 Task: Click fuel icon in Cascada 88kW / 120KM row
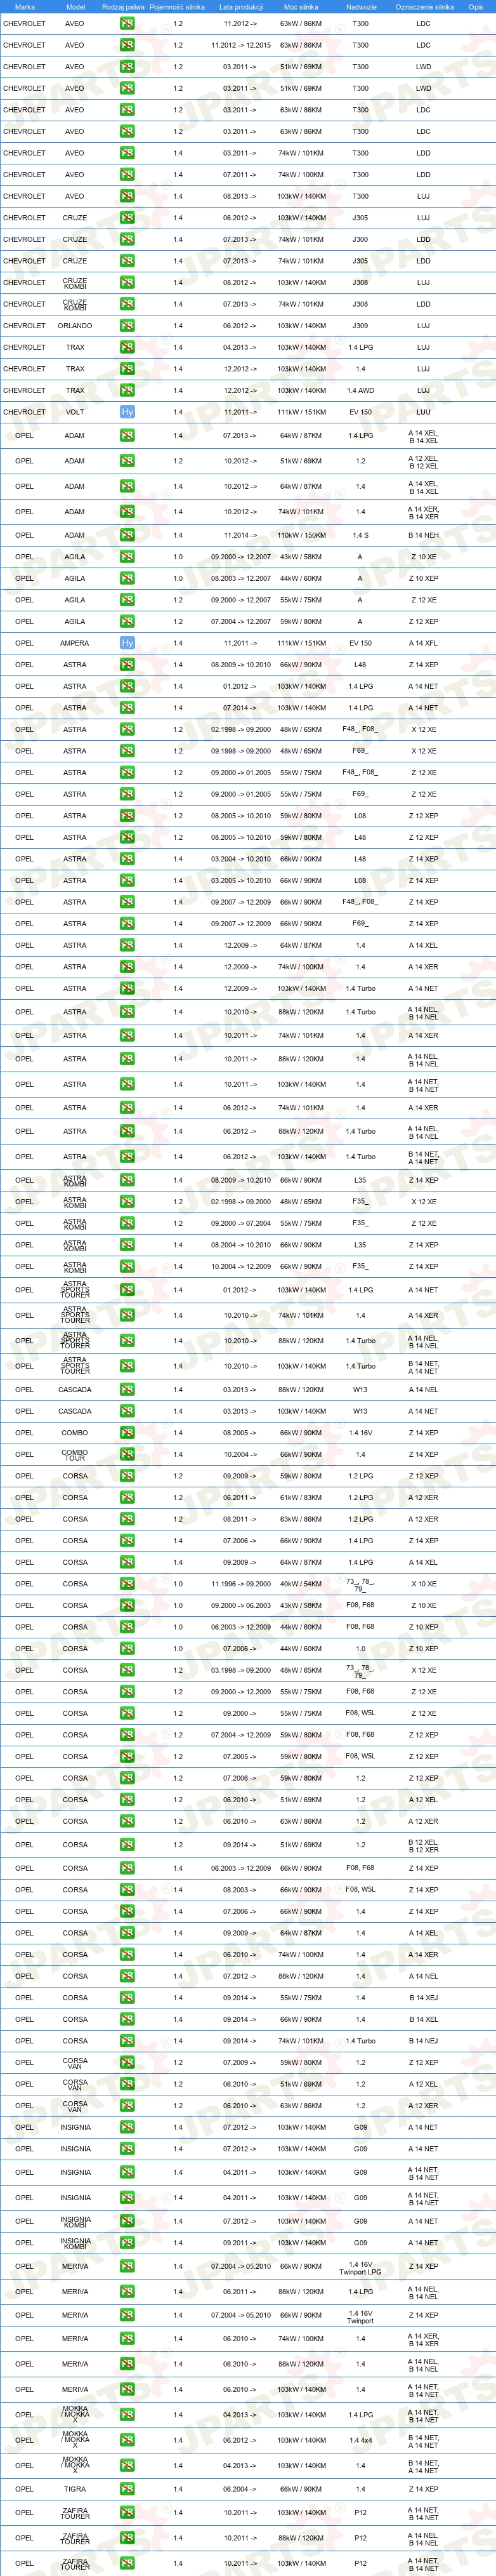[127, 1389]
